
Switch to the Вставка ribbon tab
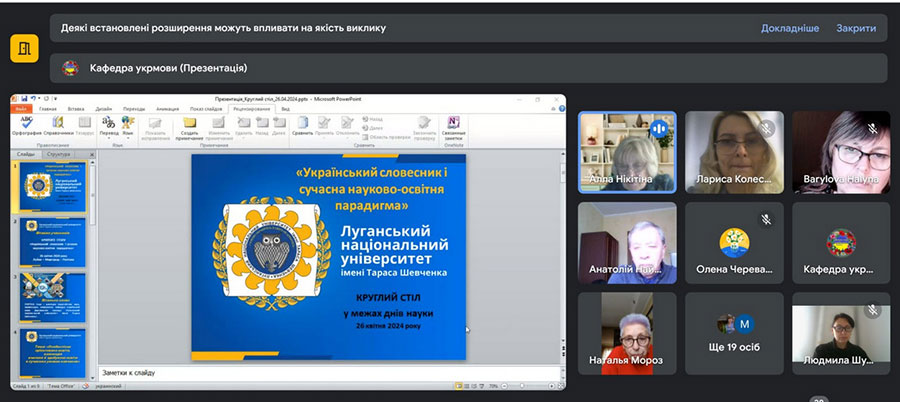[x=76, y=108]
